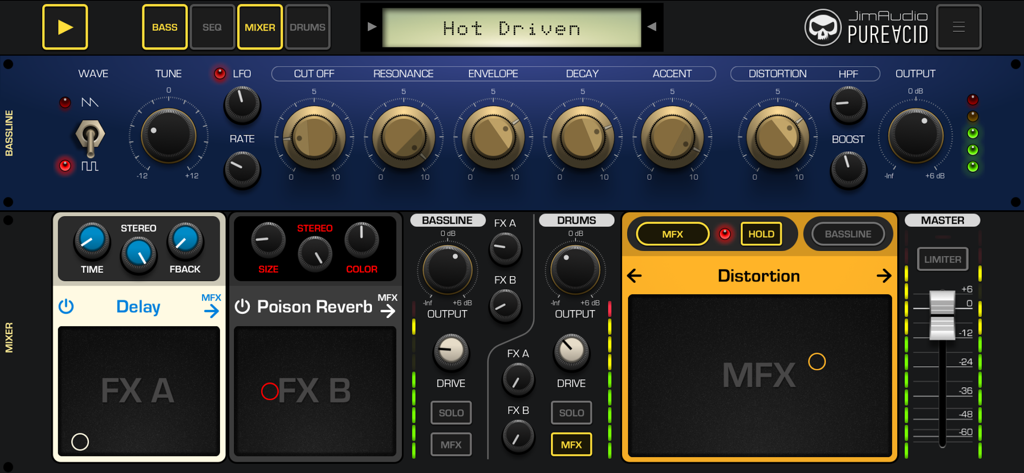This screenshot has height=473, width=1024.
Task: Click the Bassline FX B send knob
Action: coord(505,305)
